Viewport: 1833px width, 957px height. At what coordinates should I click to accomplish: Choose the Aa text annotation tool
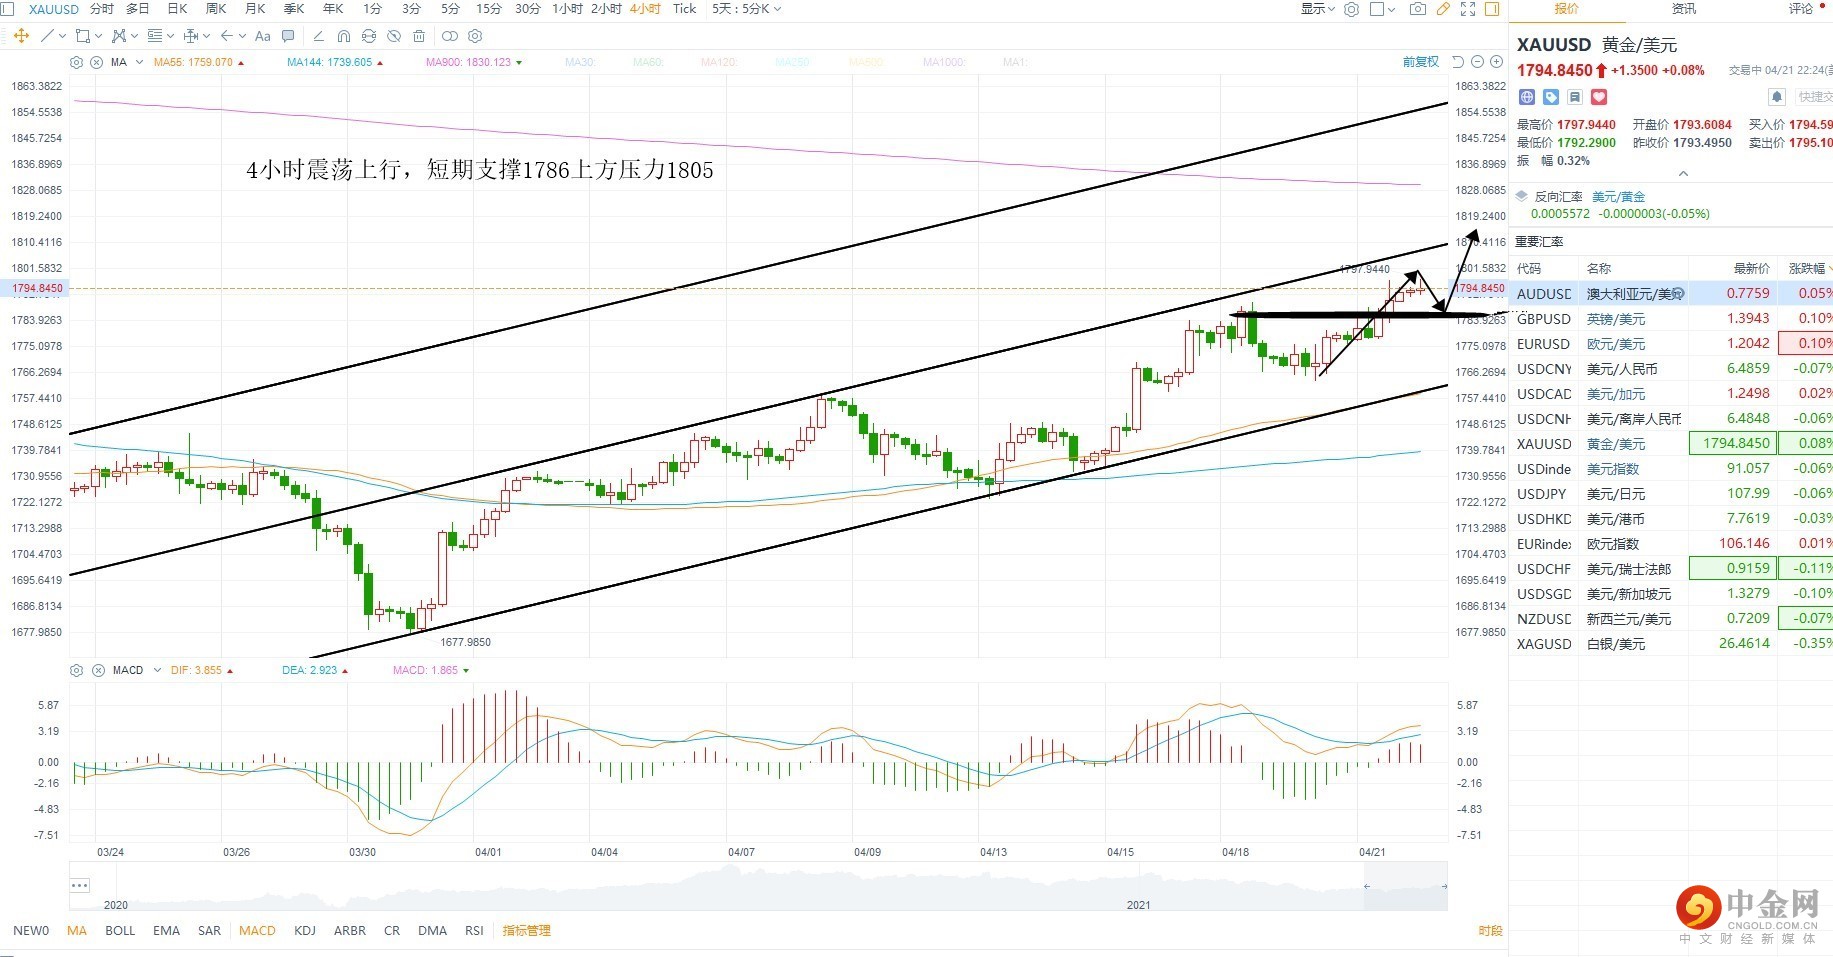click(x=263, y=36)
